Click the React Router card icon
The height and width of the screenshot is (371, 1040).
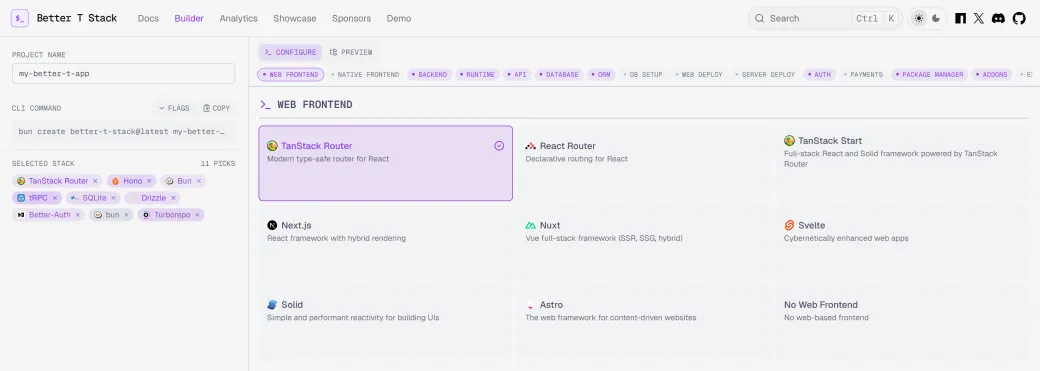pyautogui.click(x=531, y=146)
